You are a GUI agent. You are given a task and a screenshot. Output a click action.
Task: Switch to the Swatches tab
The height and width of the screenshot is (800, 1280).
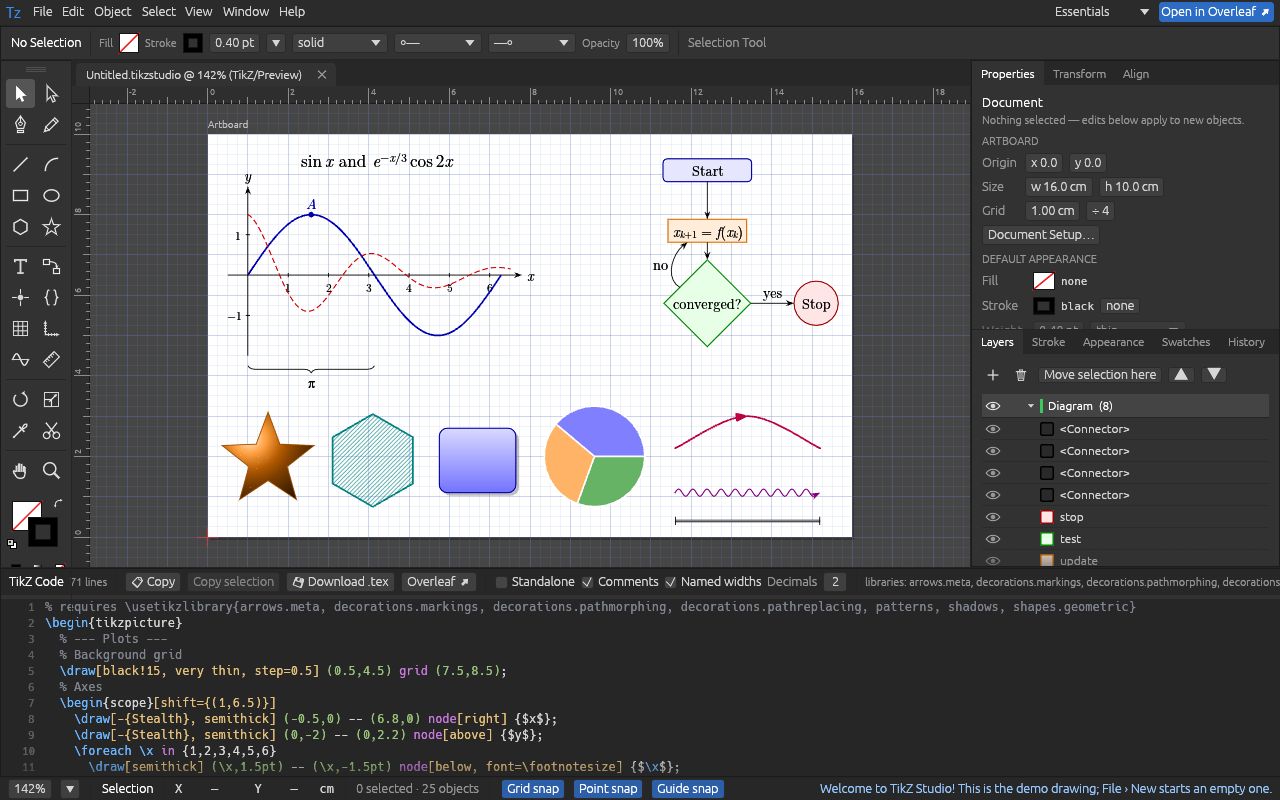(x=1185, y=342)
